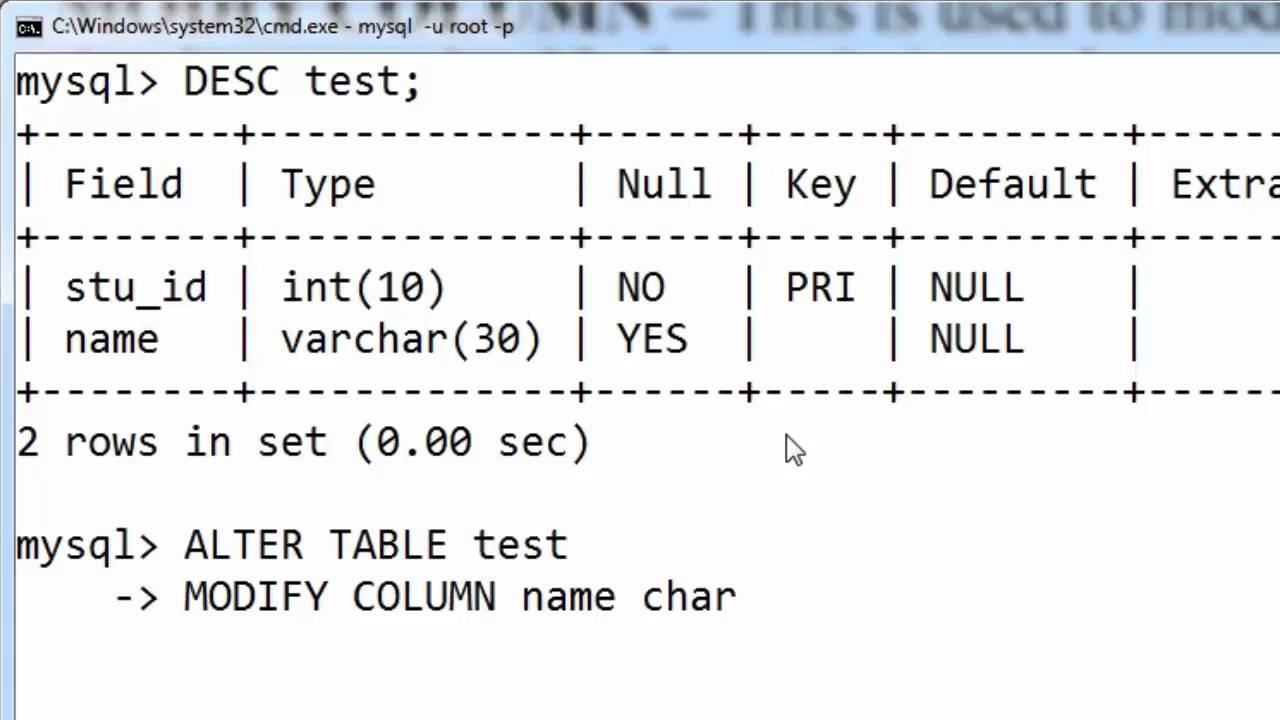
Task: Click the 'PRI' key cell
Action: 821,289
